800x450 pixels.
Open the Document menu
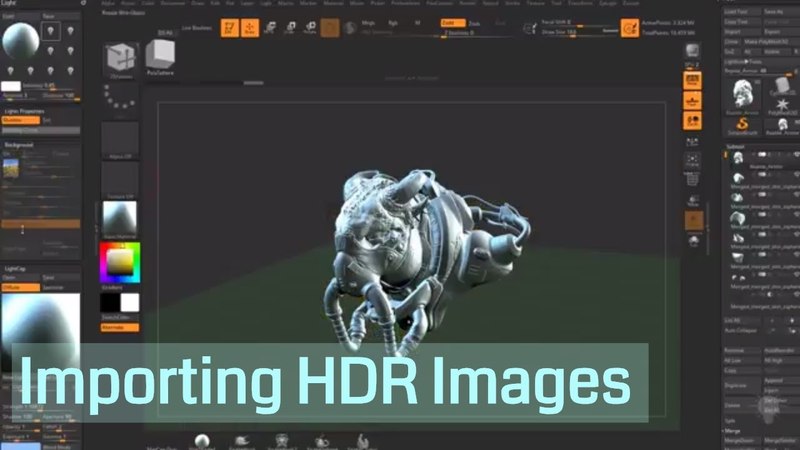[172, 3]
